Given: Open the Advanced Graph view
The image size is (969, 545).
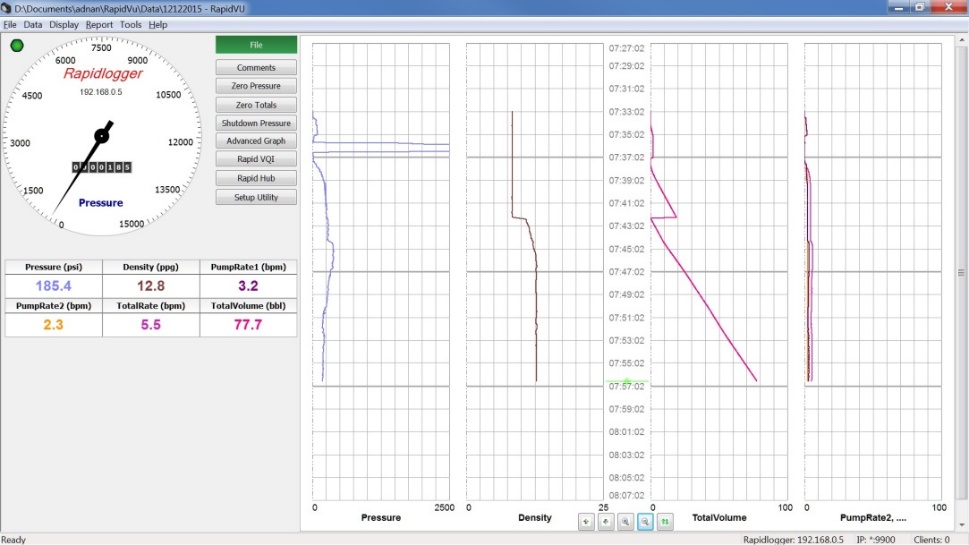Looking at the screenshot, I should 256,141.
